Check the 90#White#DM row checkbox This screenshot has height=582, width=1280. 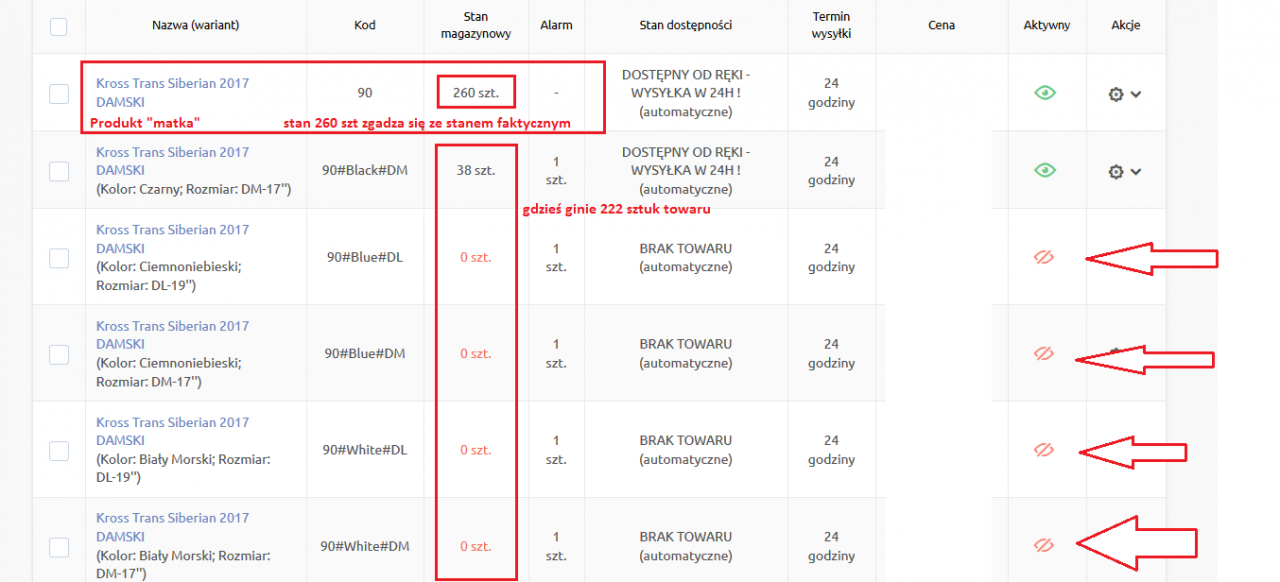point(59,546)
